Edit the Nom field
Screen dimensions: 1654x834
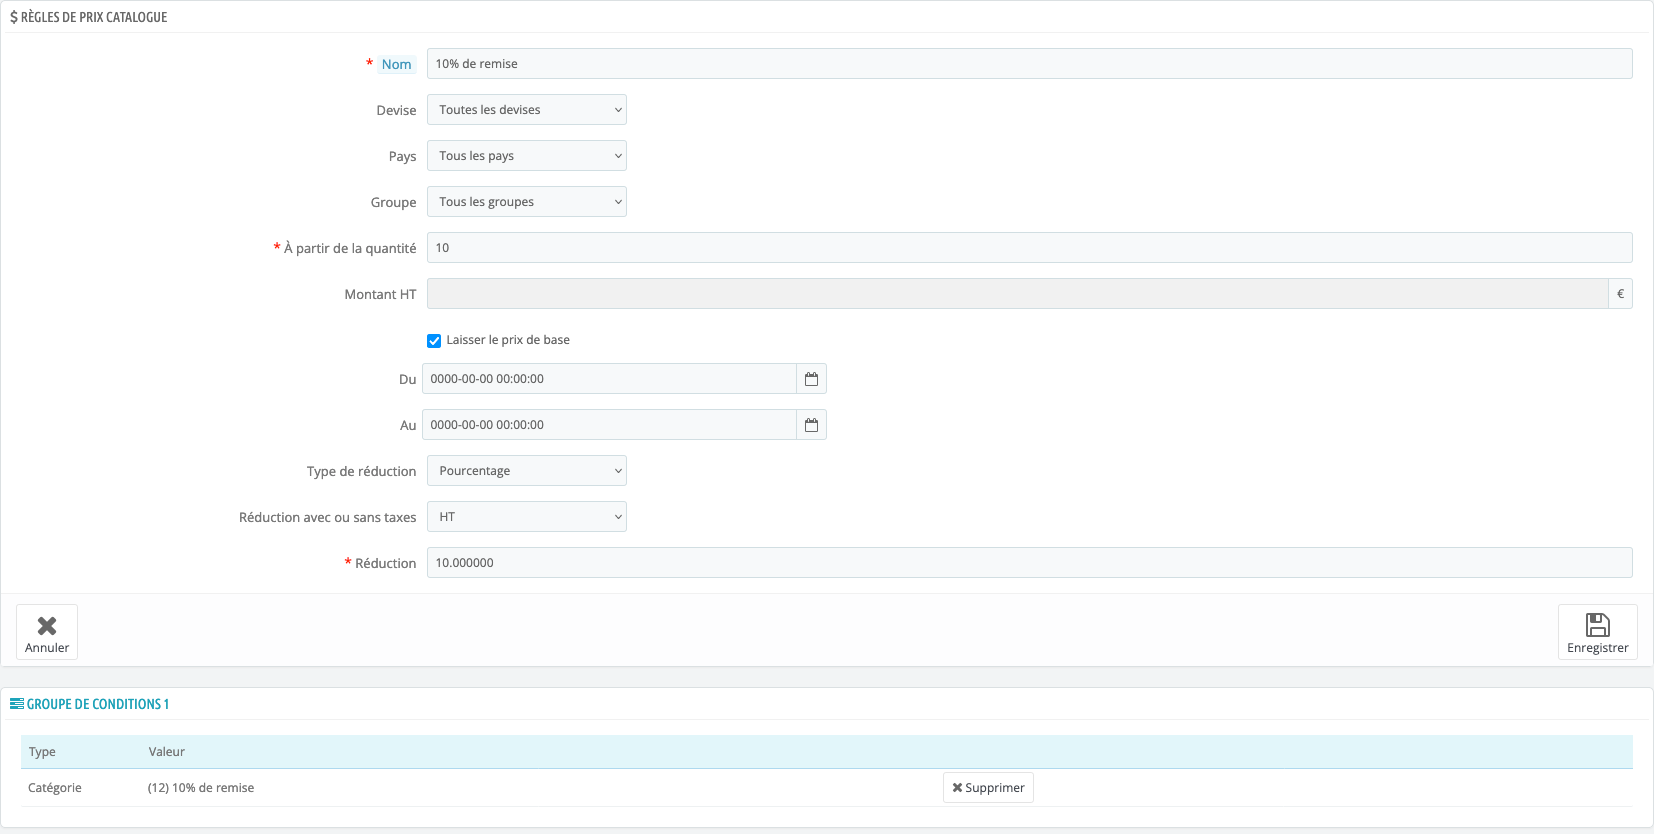pyautogui.click(x=1030, y=64)
